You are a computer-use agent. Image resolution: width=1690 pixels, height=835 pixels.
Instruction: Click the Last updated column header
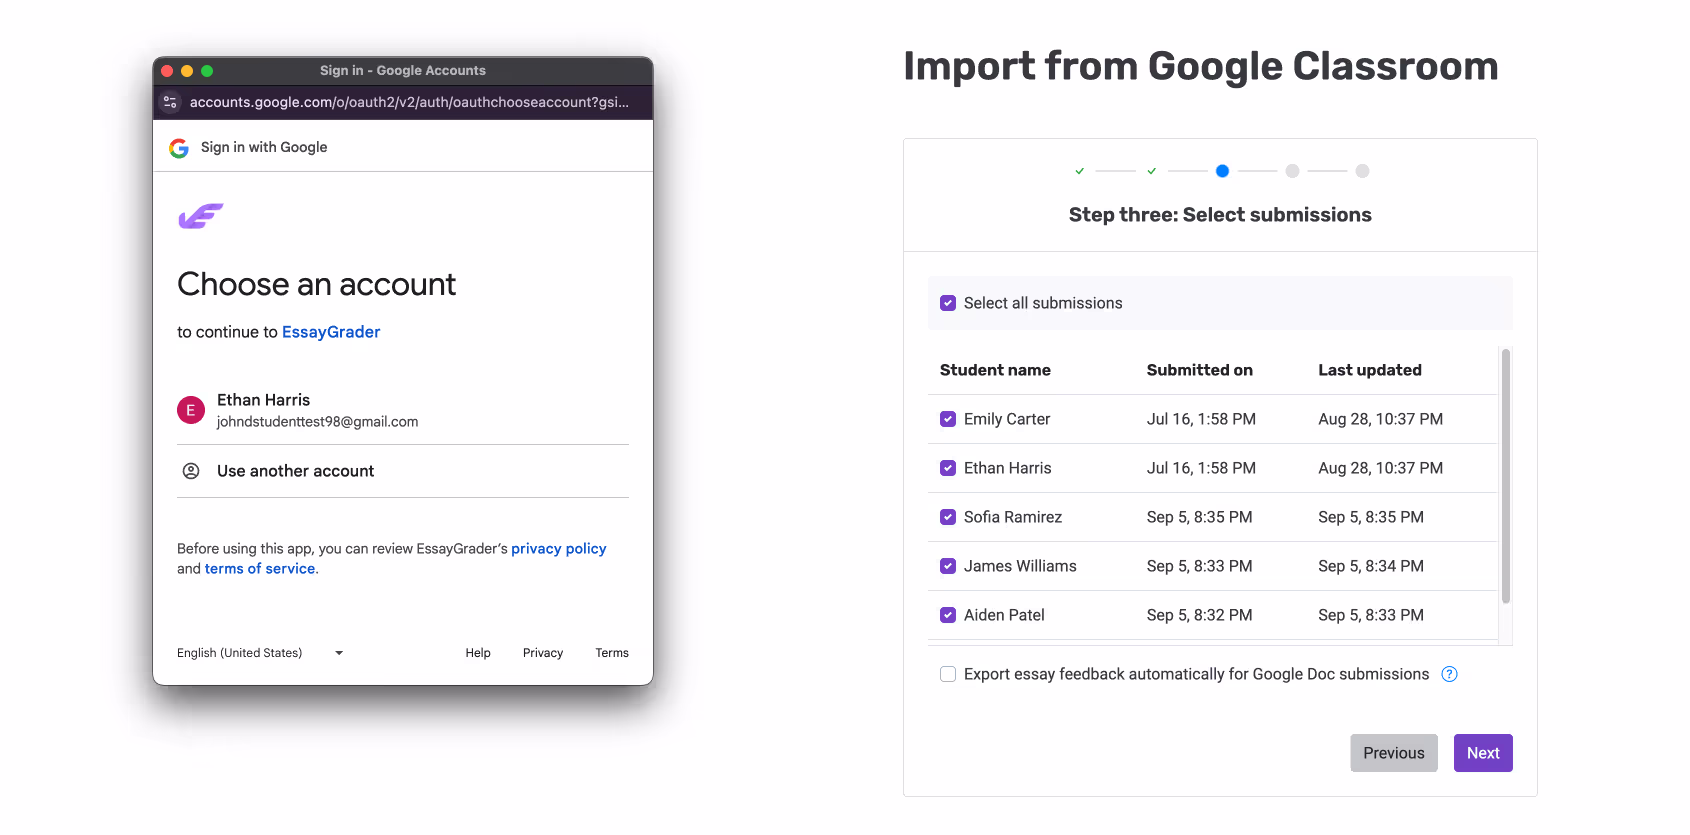pyautogui.click(x=1370, y=370)
